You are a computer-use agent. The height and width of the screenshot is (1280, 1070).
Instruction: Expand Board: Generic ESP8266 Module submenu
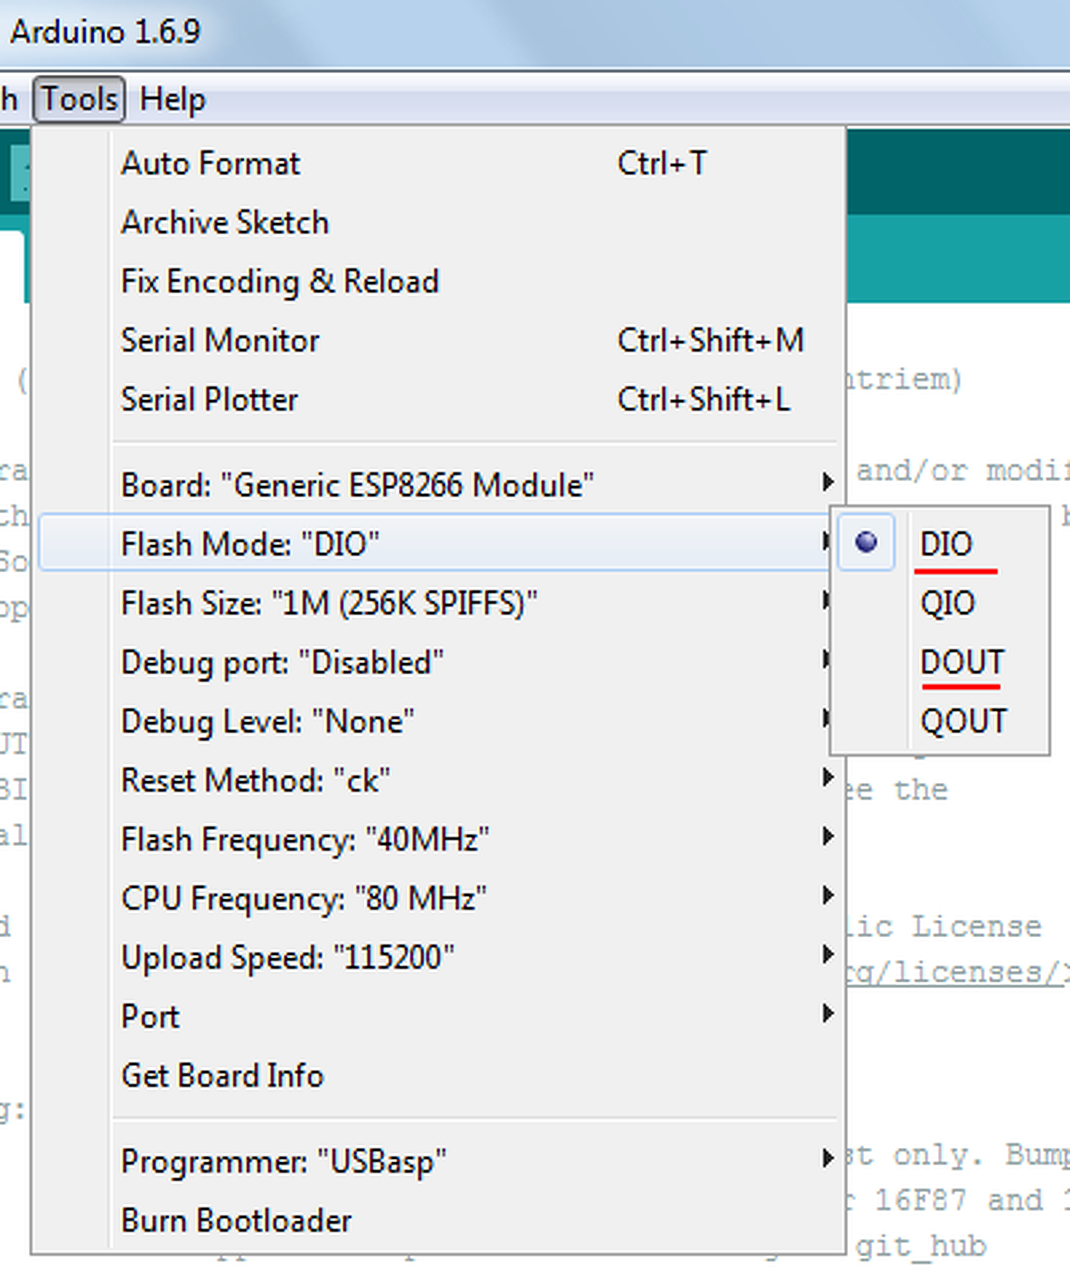tap(438, 485)
